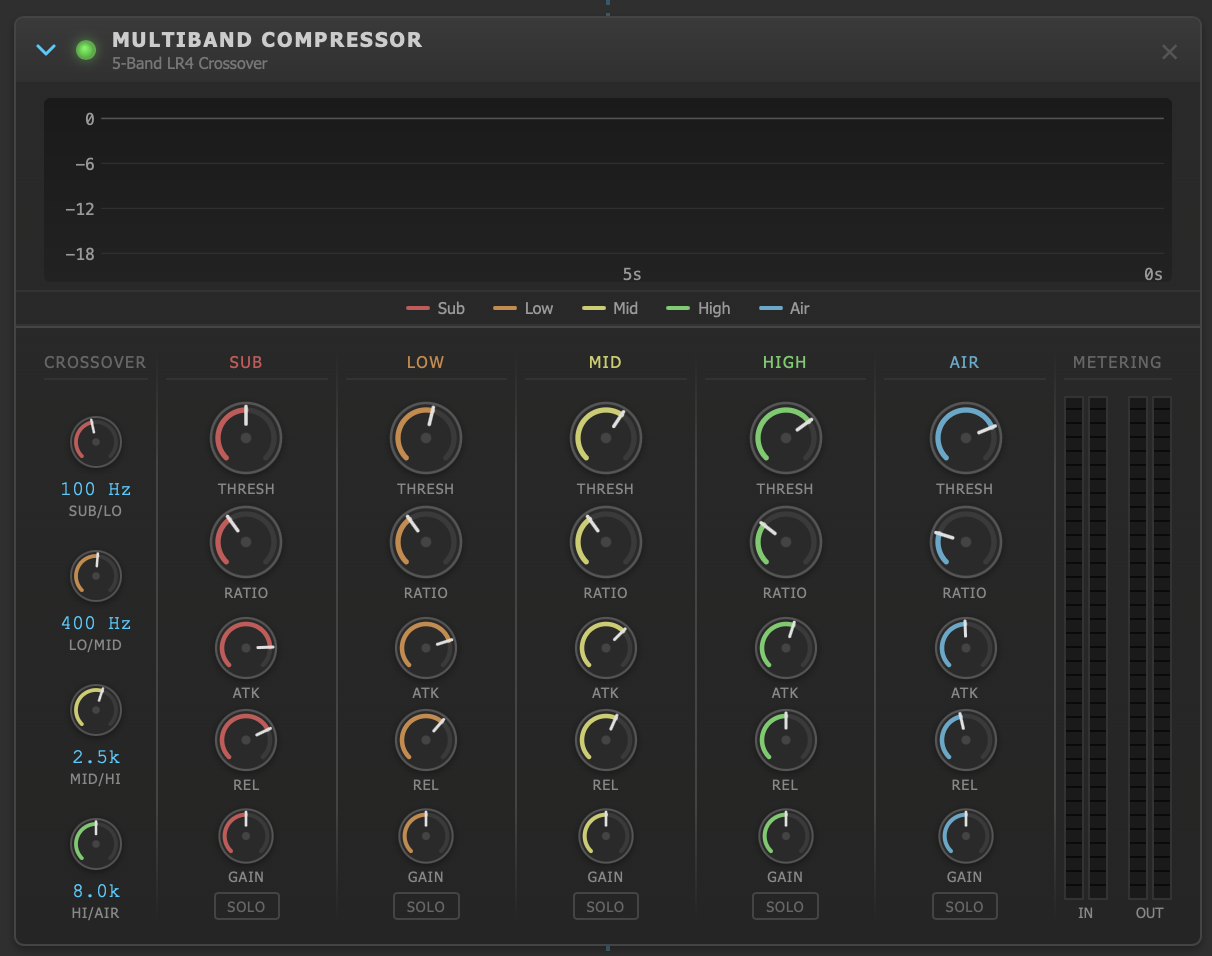Image resolution: width=1212 pixels, height=956 pixels.
Task: Click the MID band REL knob
Action: pos(606,740)
